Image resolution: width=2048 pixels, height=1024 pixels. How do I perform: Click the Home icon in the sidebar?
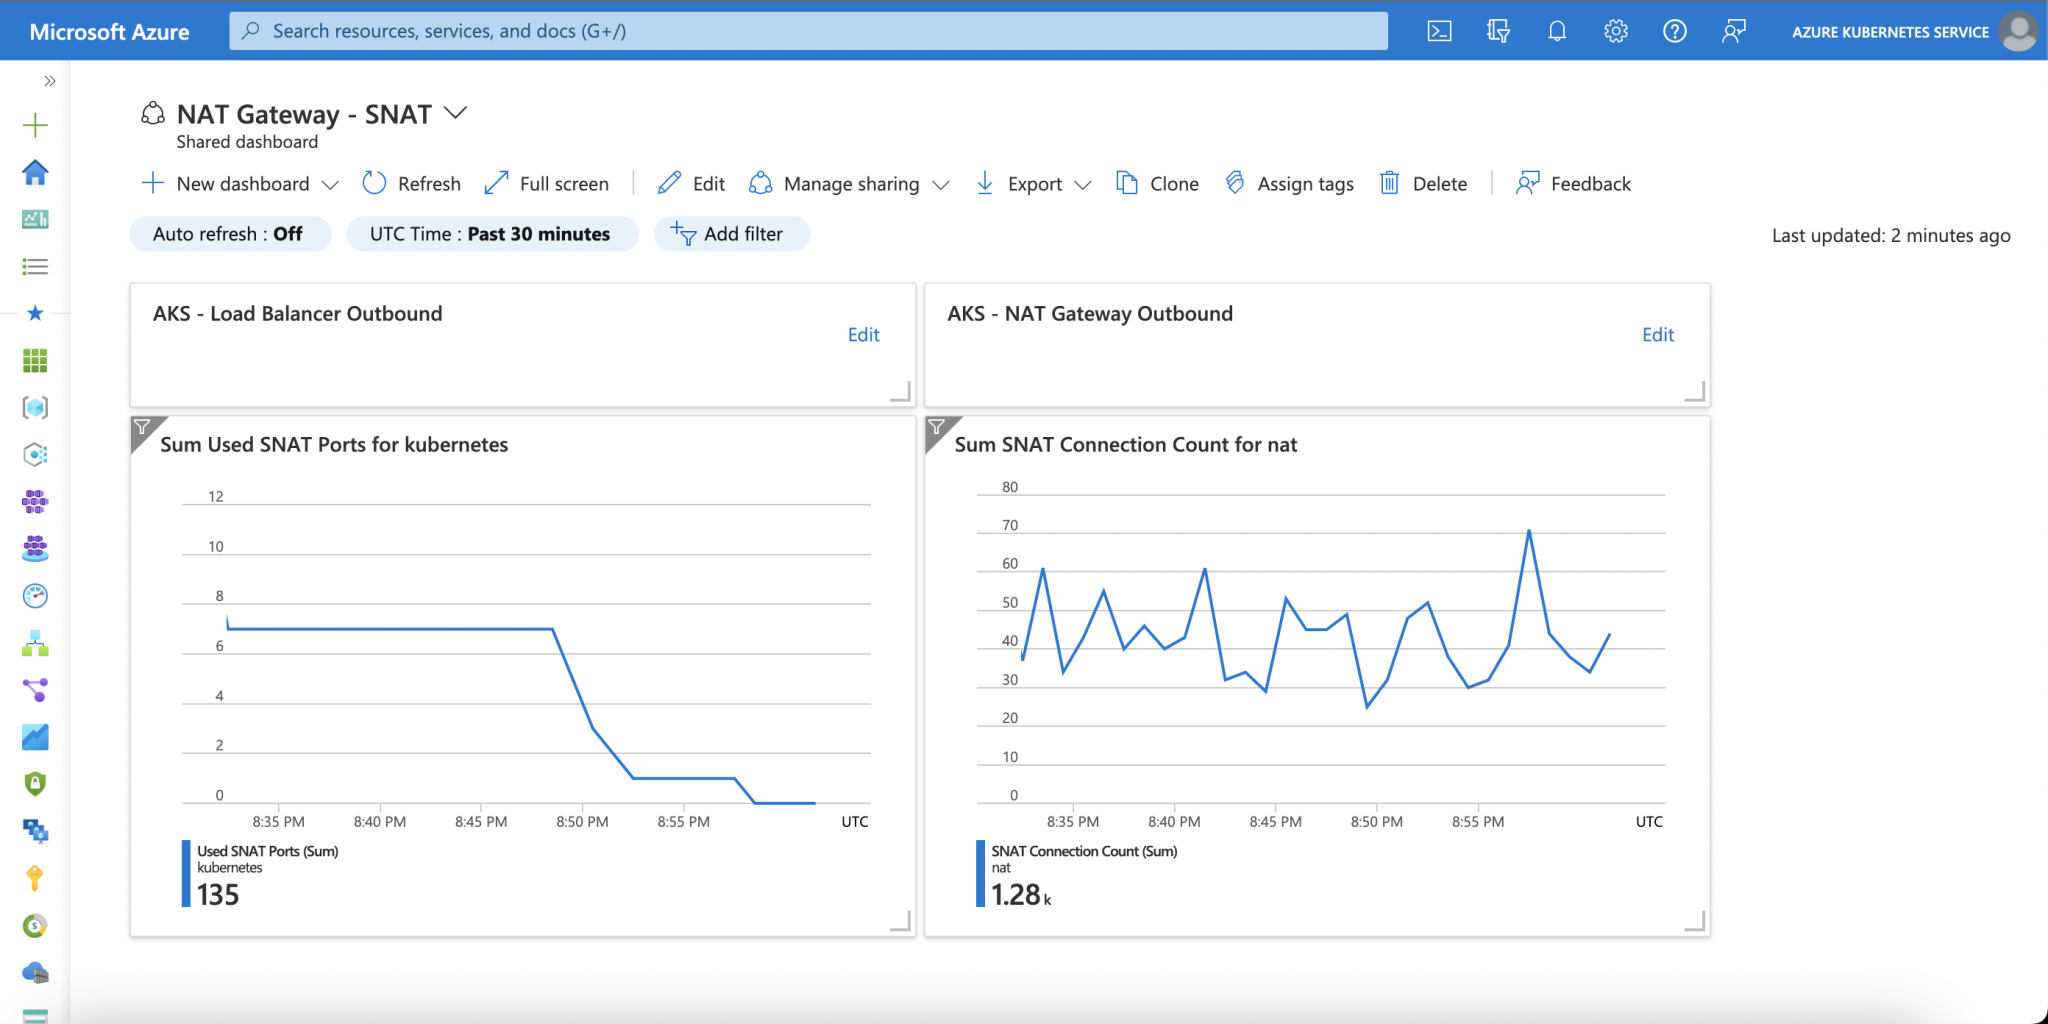[x=35, y=172]
